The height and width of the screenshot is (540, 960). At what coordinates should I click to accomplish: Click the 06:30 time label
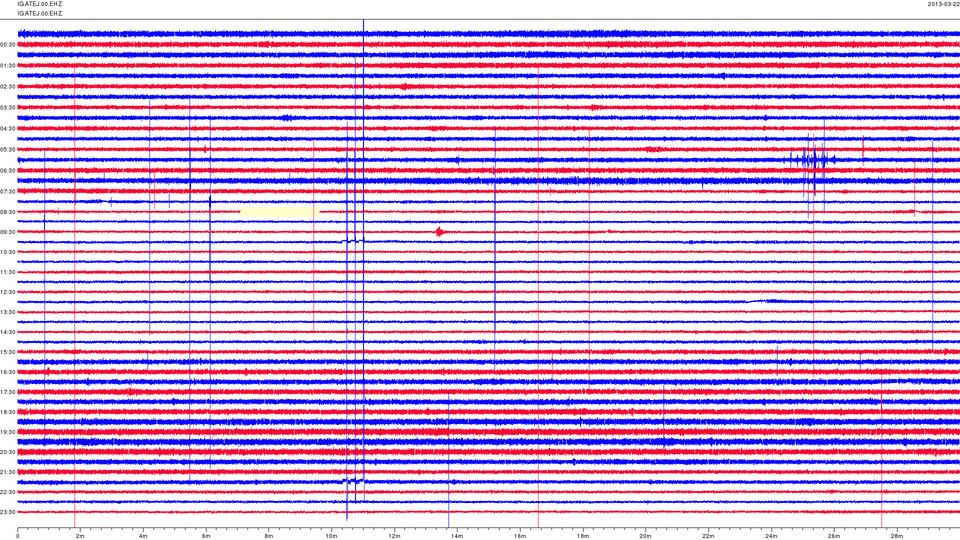[8, 171]
